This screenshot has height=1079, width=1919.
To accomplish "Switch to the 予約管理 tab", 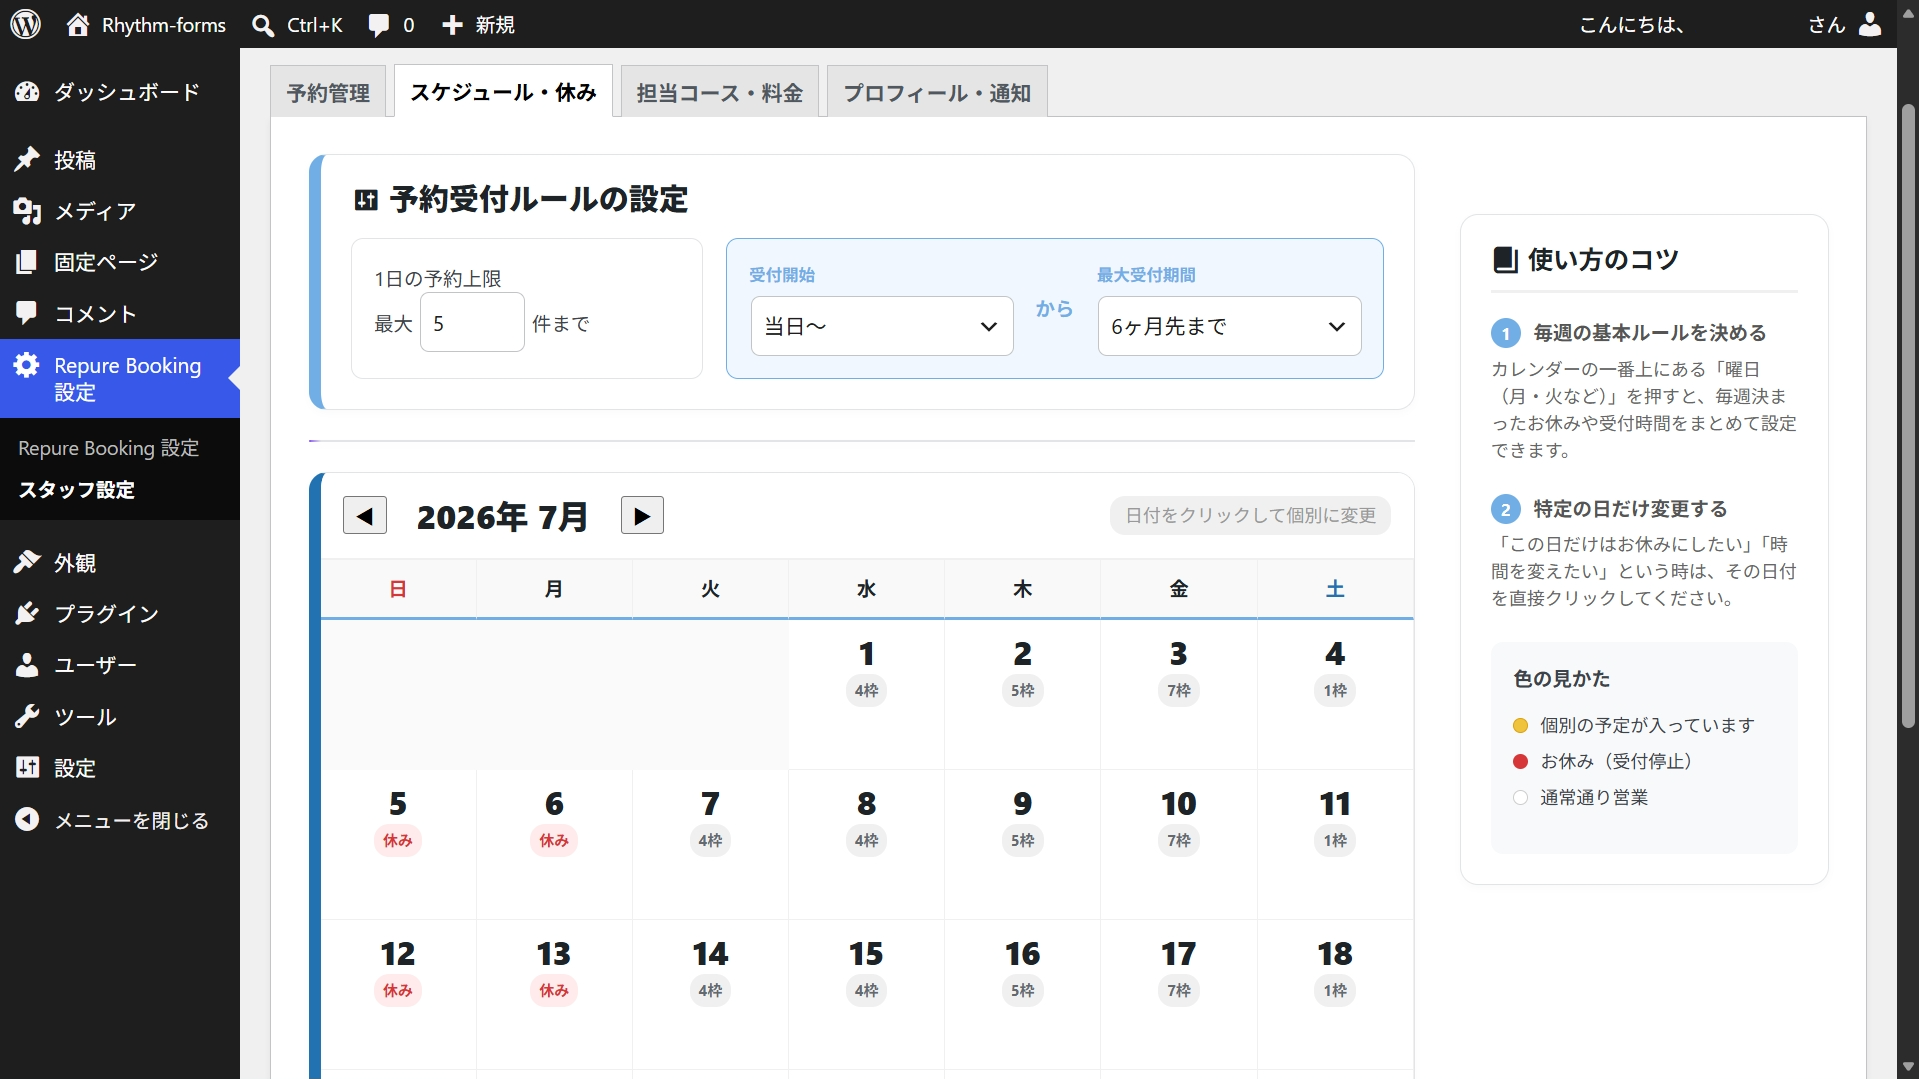I will coord(328,92).
